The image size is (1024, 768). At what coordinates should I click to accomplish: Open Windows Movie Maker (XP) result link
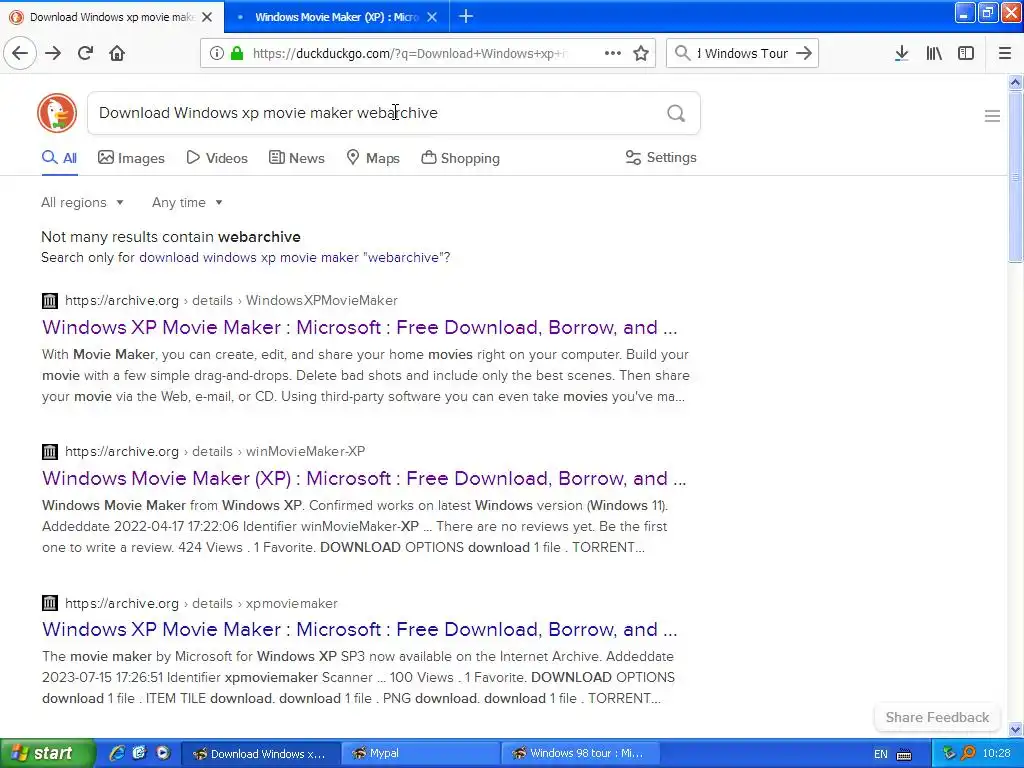[x=364, y=478]
